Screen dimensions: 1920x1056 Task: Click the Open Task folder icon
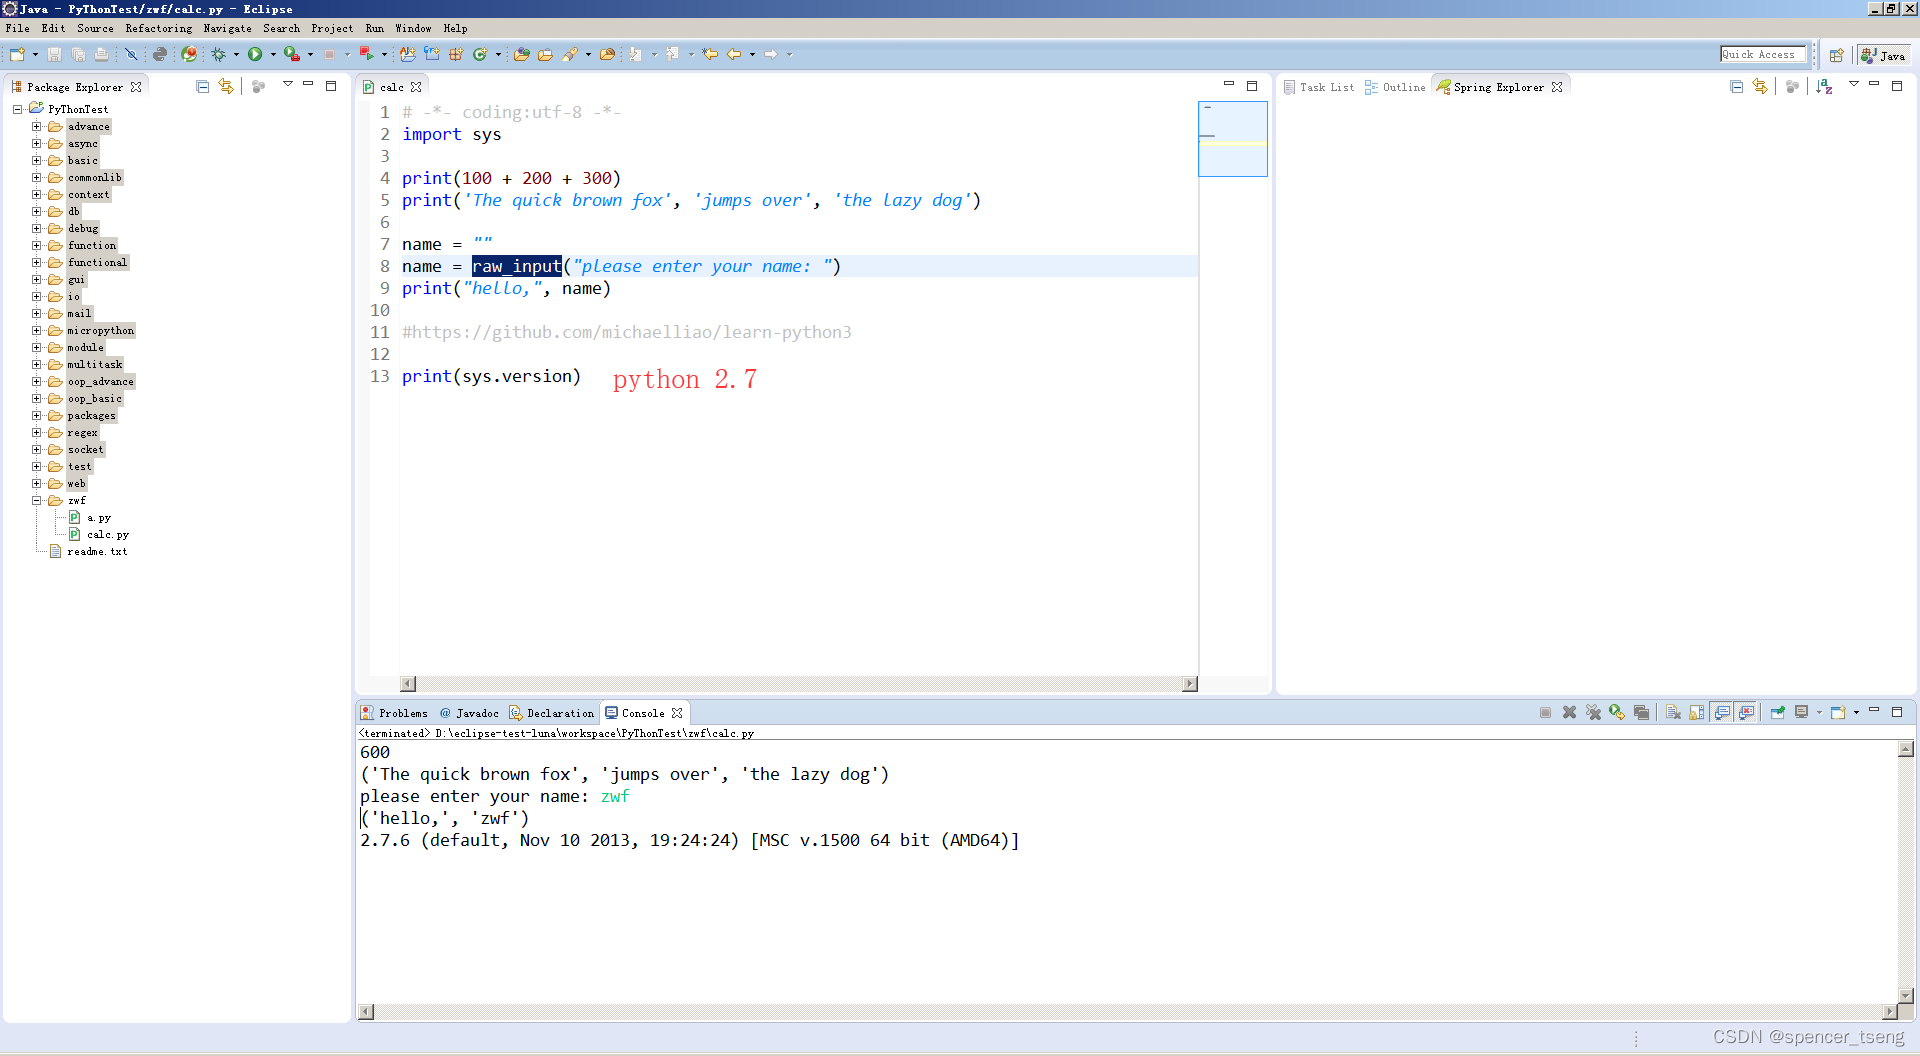545,54
